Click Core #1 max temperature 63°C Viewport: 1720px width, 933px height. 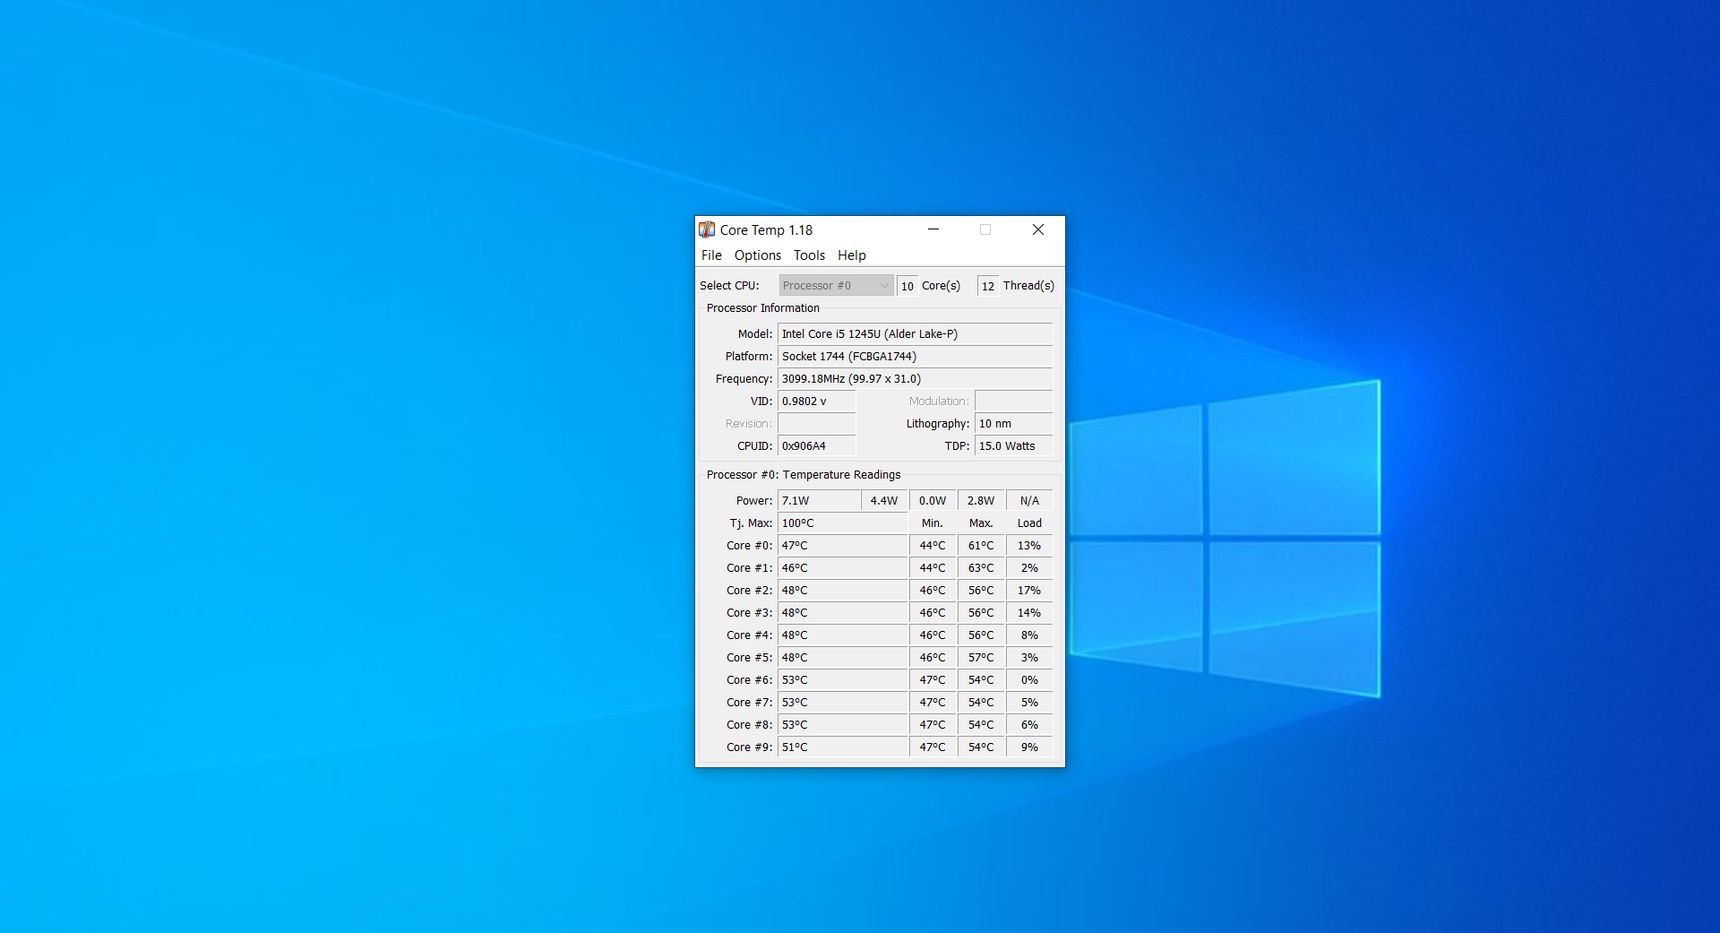point(981,568)
